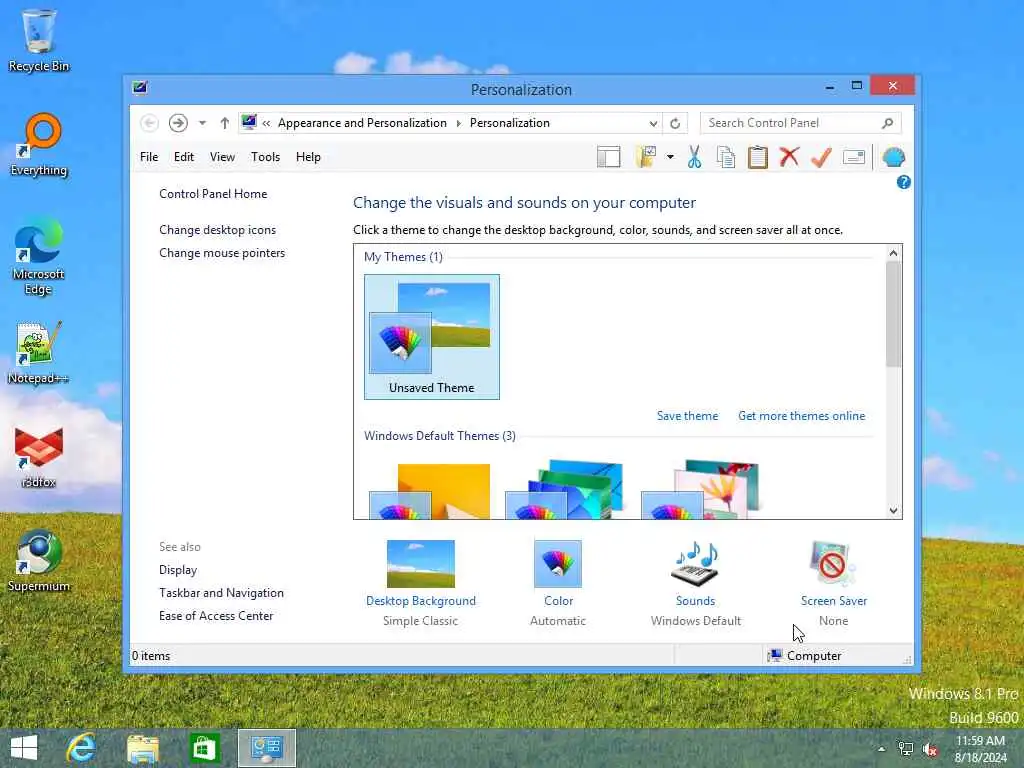
Task: Click the themes list scroll down arrow
Action: (x=893, y=511)
